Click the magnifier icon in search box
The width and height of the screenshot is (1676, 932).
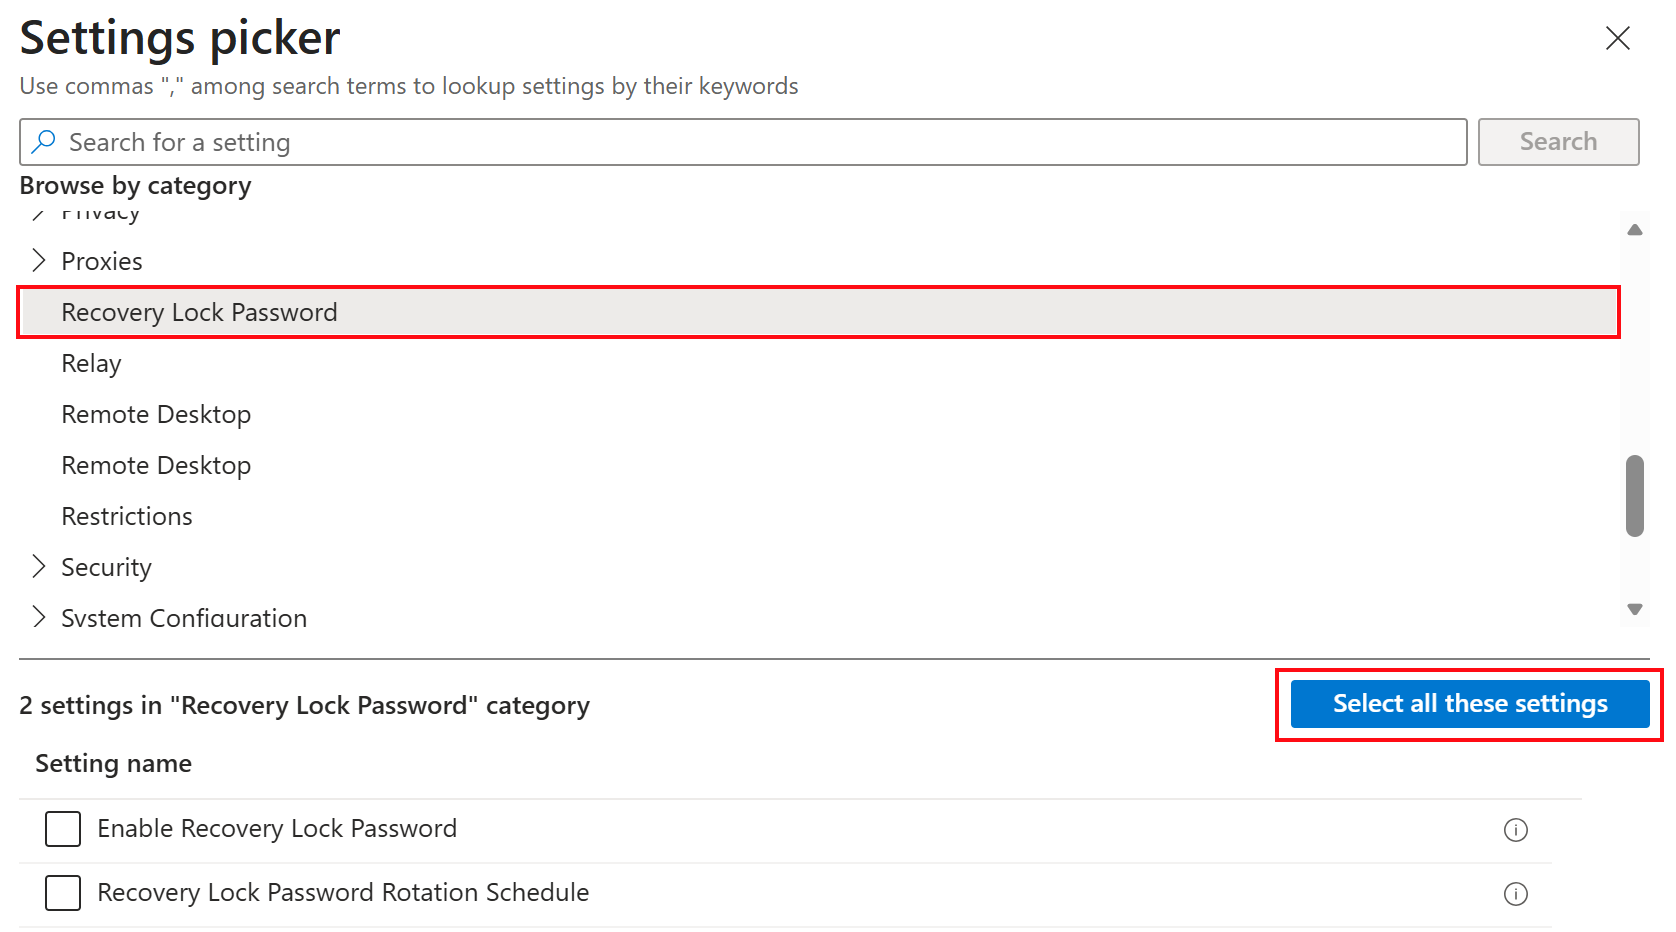[x=43, y=142]
